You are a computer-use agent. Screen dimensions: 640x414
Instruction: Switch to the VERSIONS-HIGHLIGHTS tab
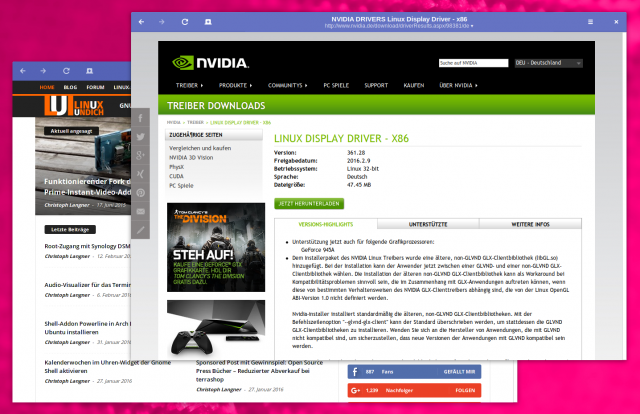pos(326,224)
